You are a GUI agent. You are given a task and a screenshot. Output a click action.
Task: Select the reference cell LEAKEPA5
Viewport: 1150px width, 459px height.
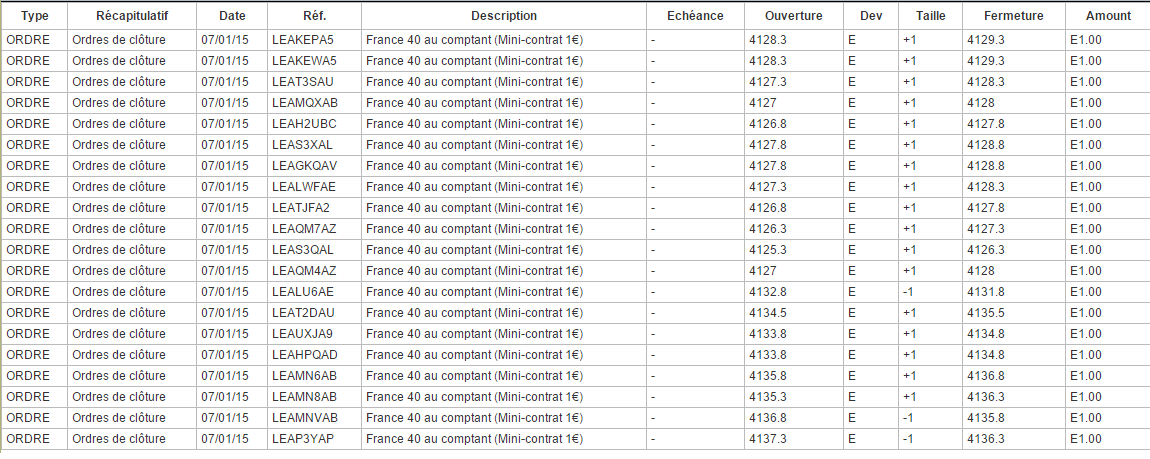(x=303, y=40)
